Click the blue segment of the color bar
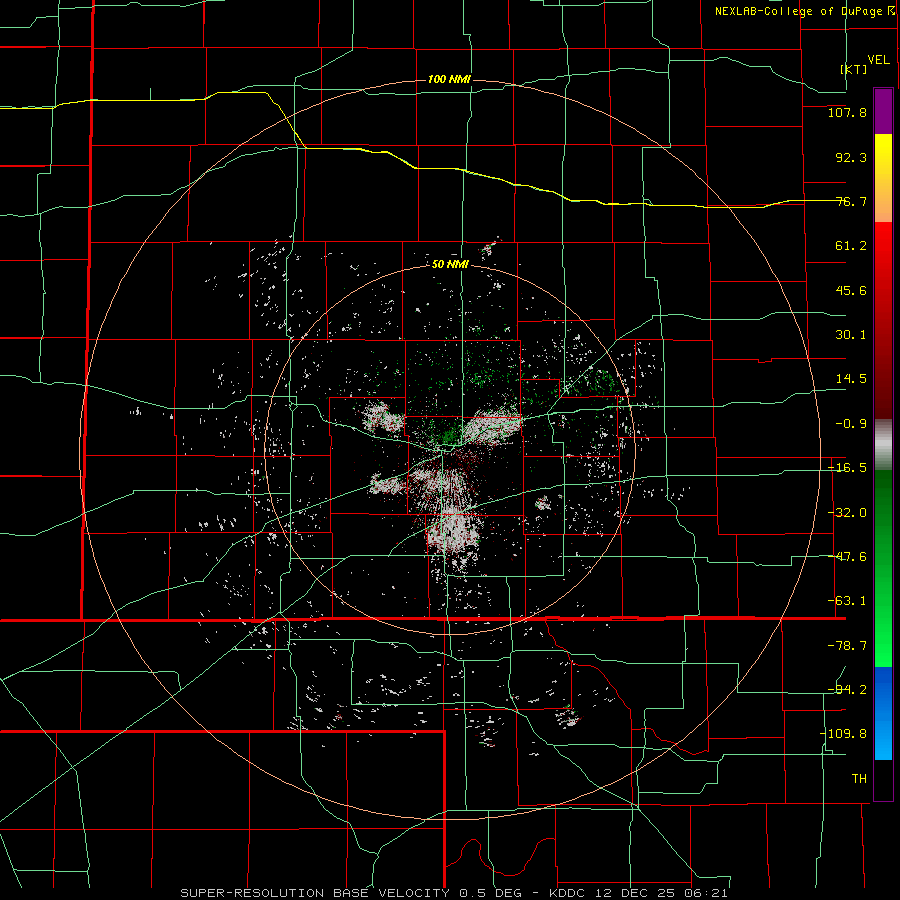900x900 pixels. point(883,713)
